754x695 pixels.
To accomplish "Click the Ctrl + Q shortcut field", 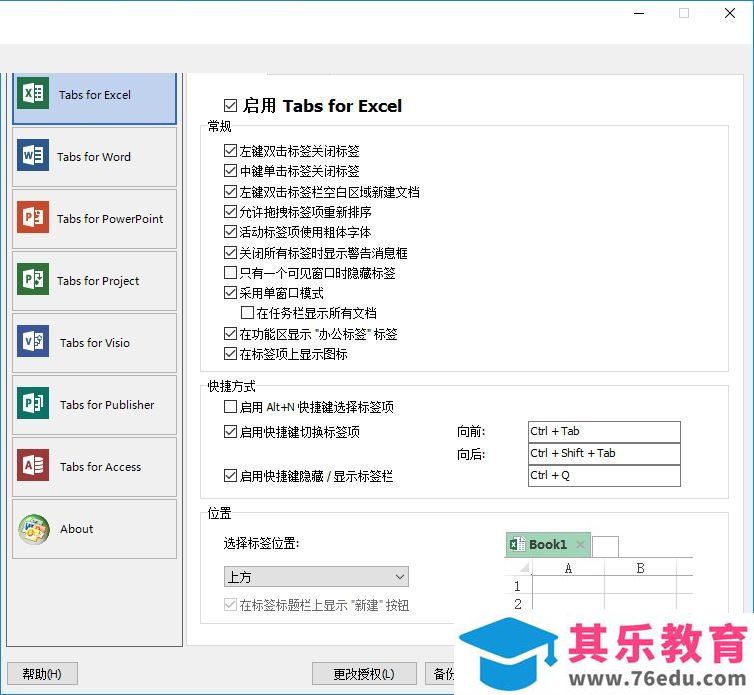I will click(604, 476).
